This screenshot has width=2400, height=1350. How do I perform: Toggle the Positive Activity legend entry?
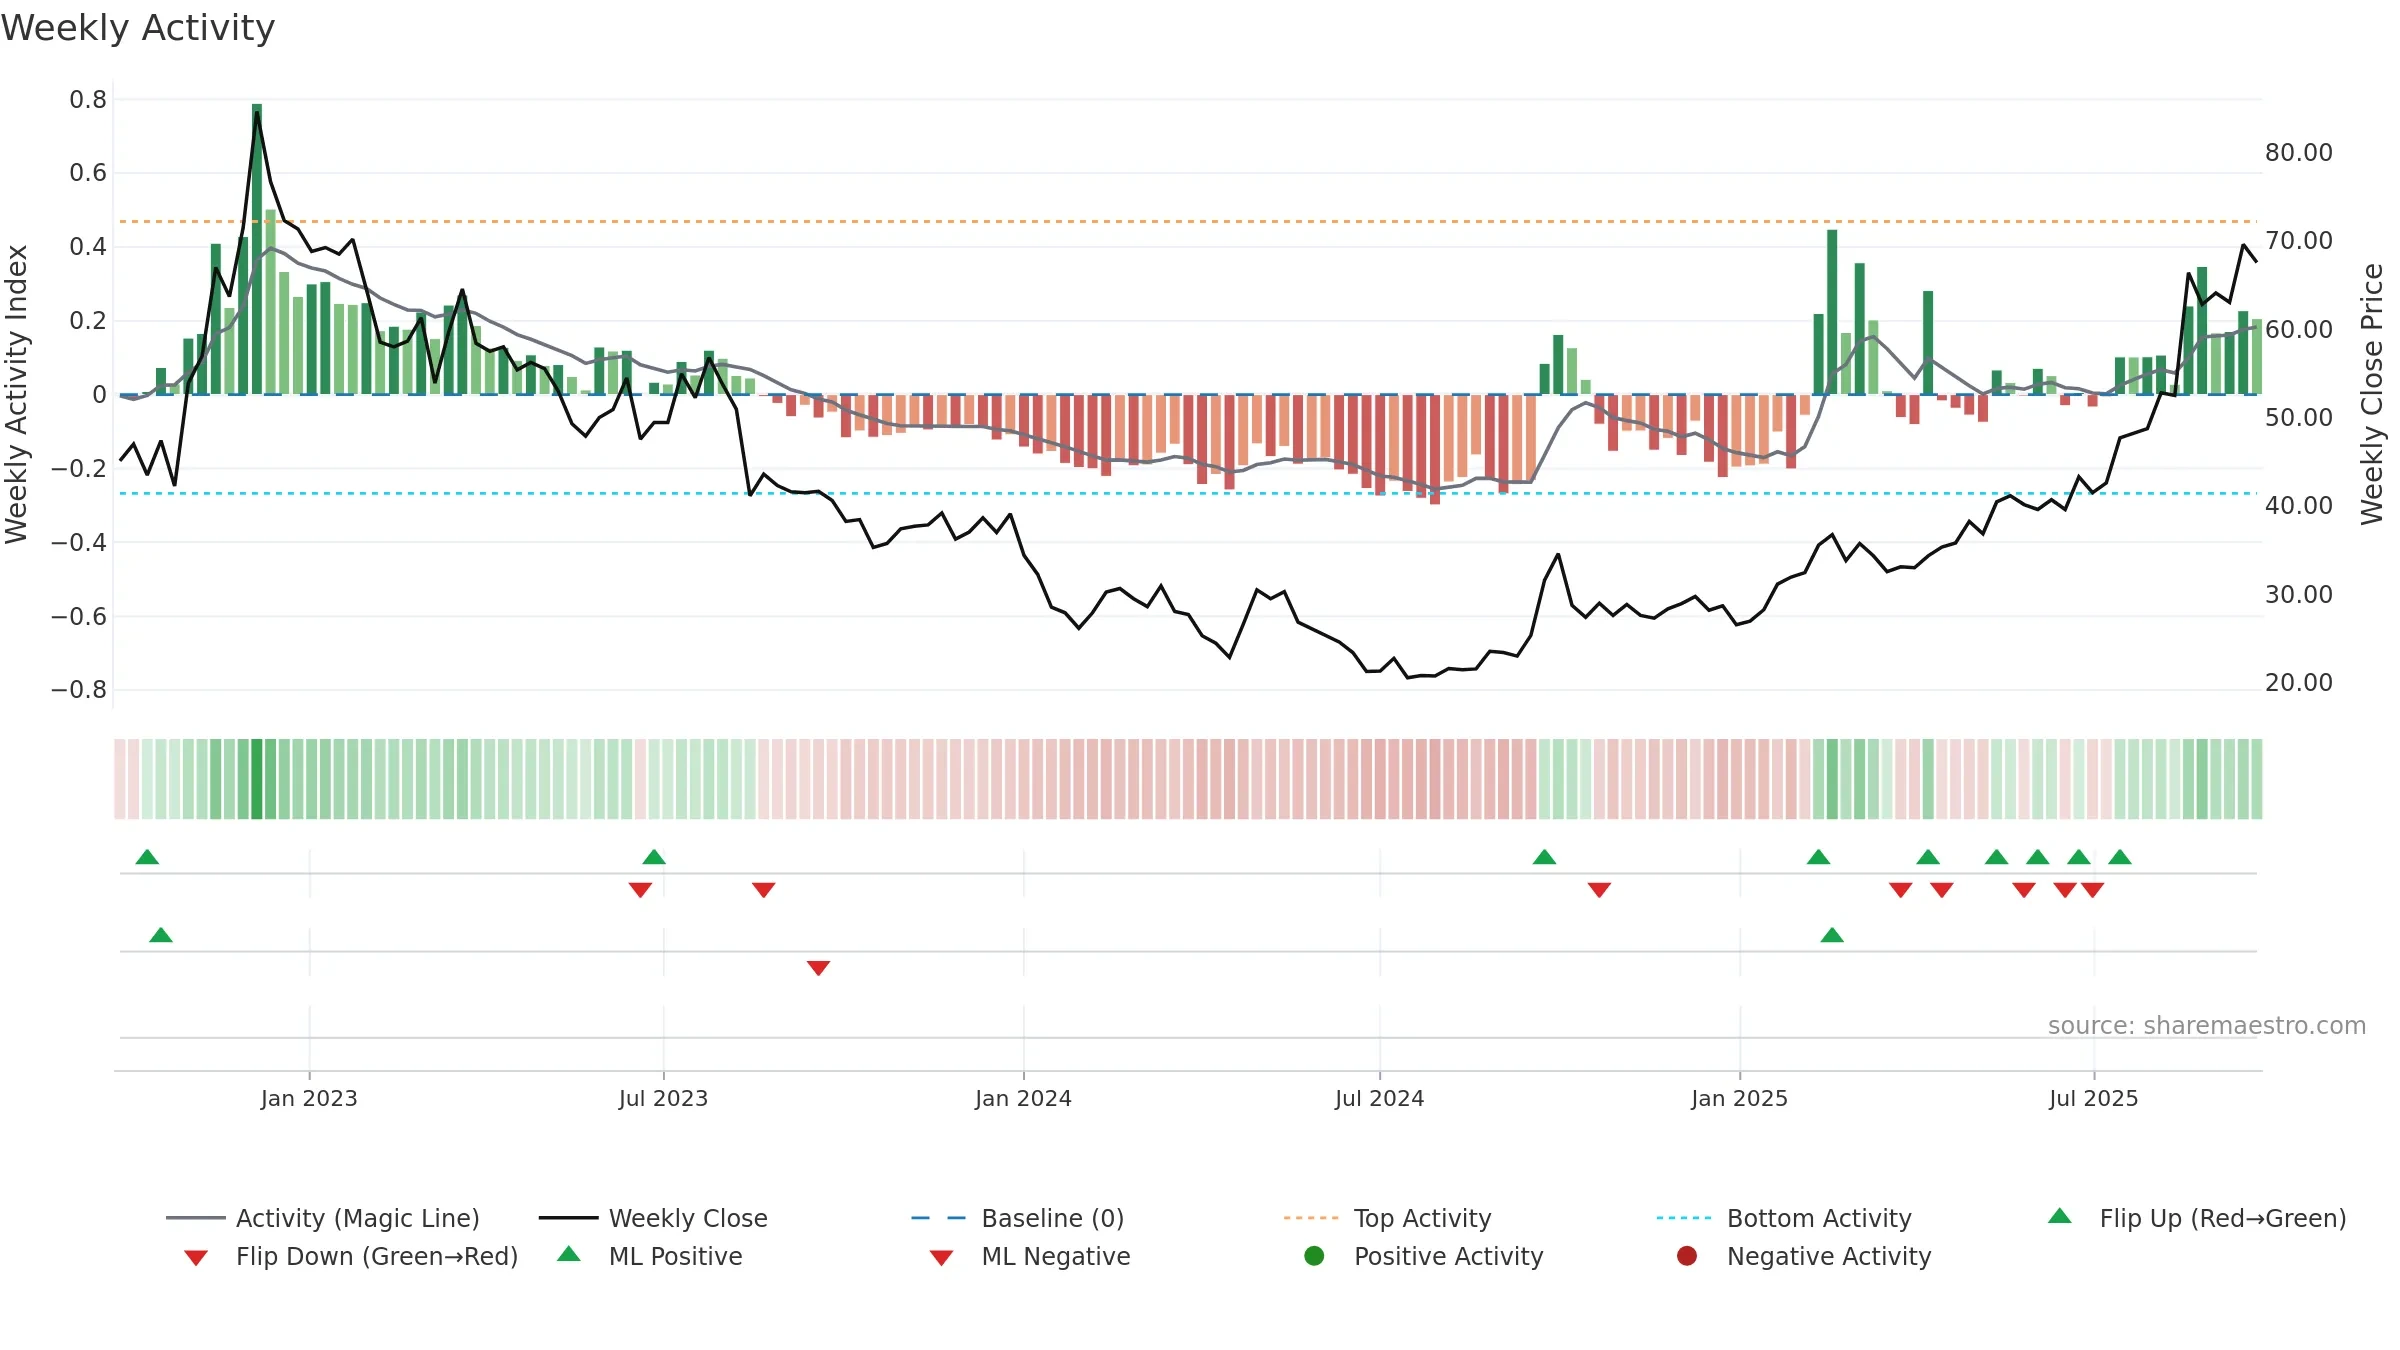pyautogui.click(x=1424, y=1256)
